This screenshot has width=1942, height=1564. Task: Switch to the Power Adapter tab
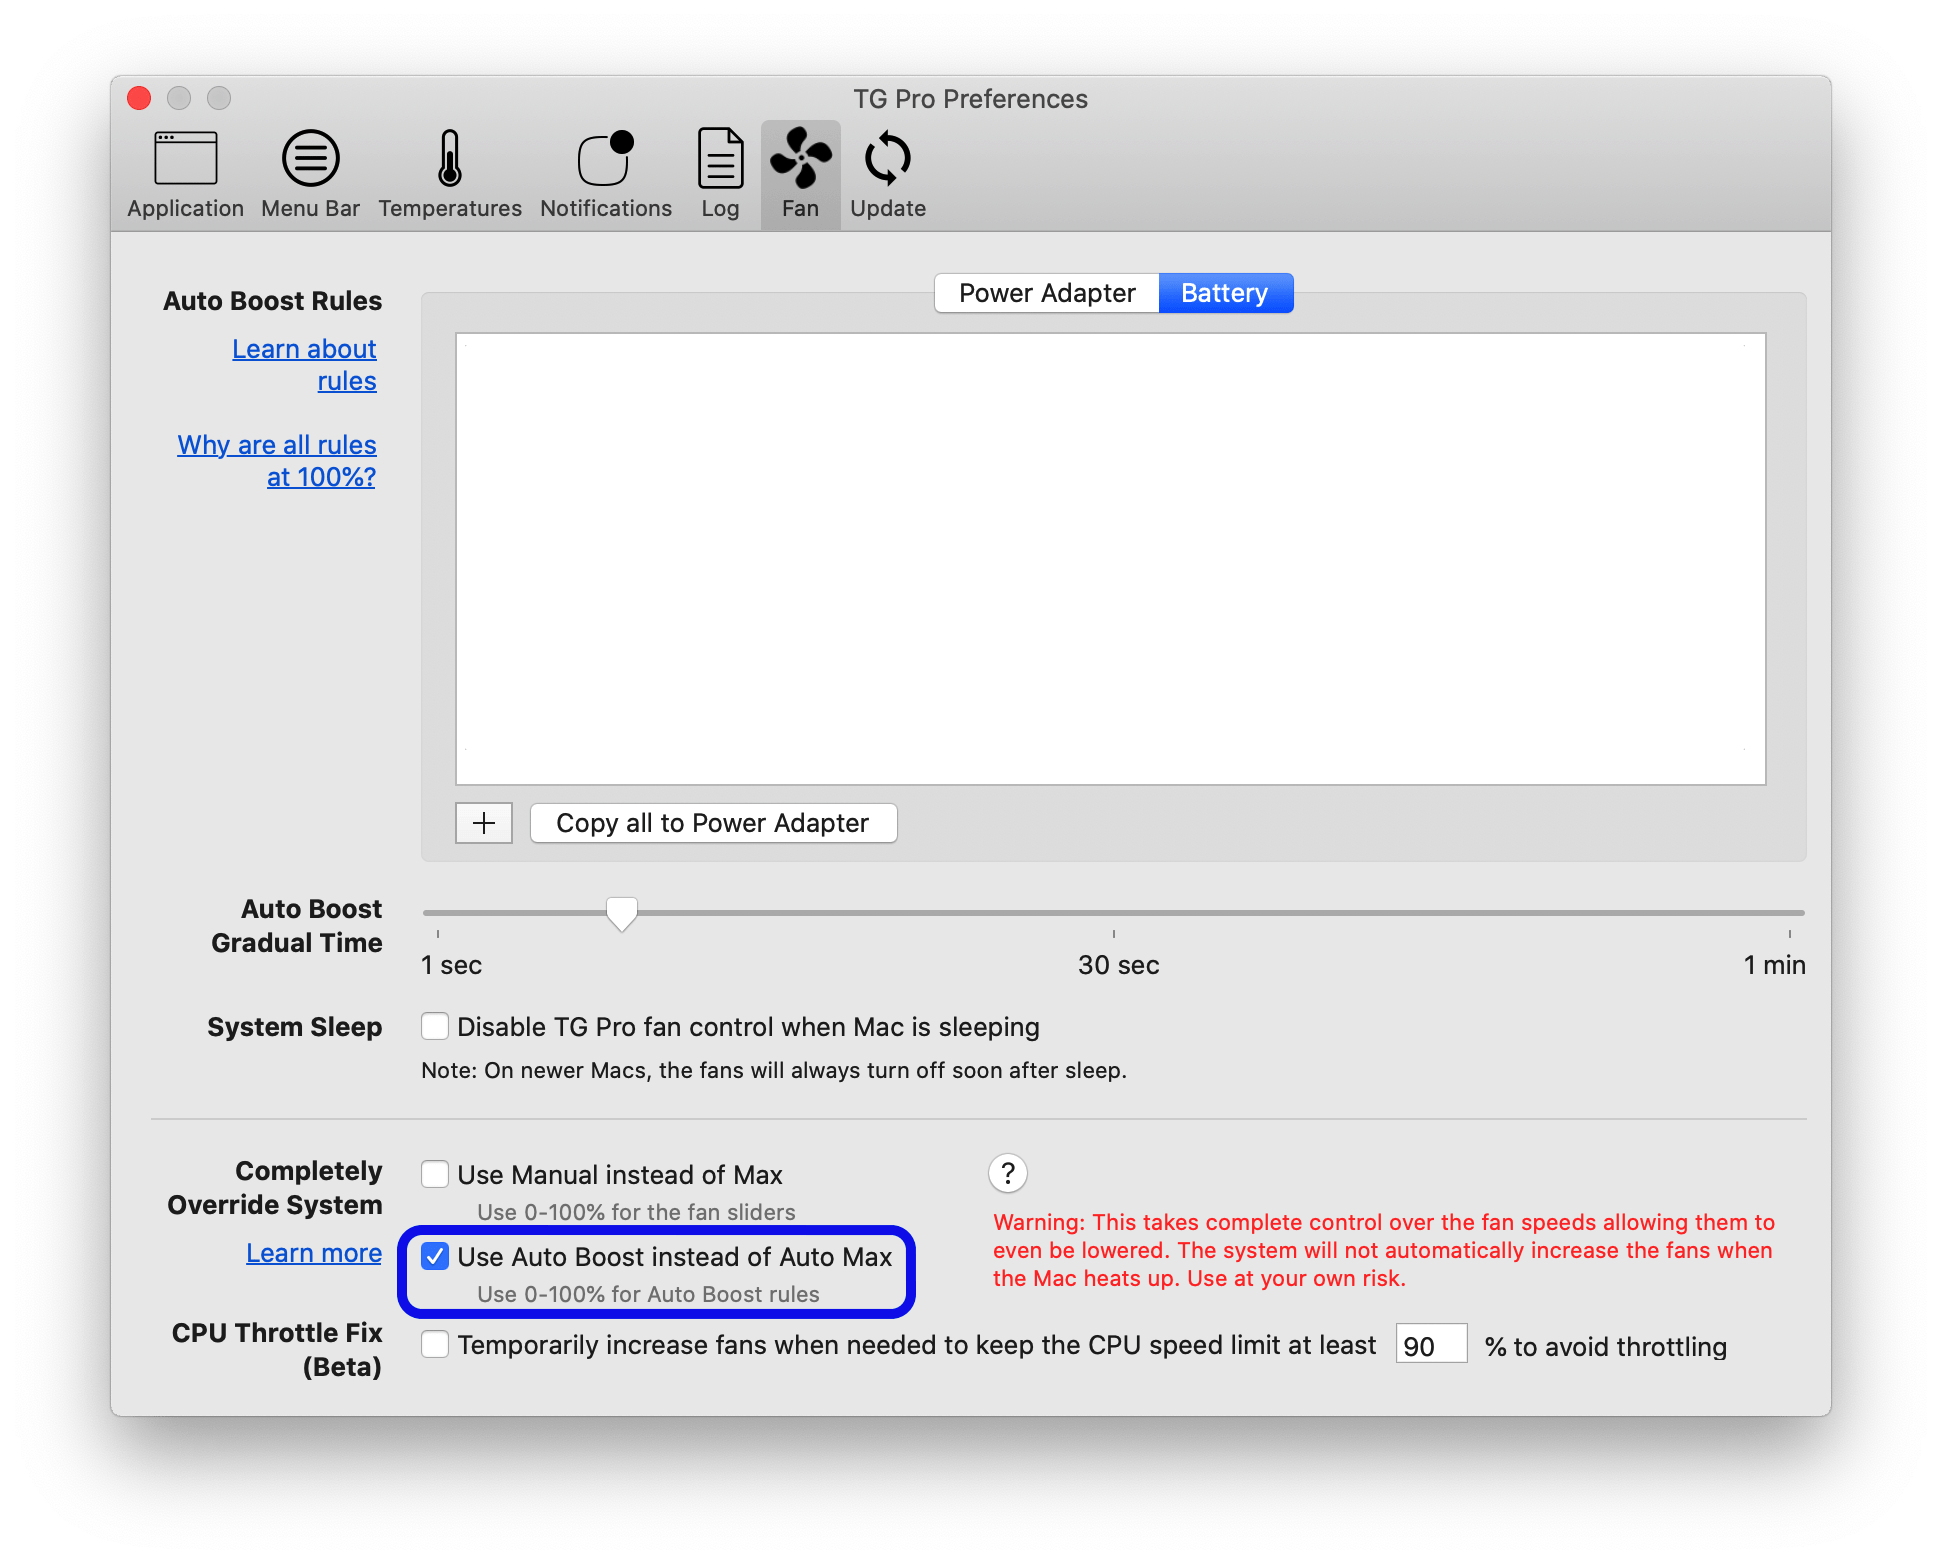coord(1047,293)
